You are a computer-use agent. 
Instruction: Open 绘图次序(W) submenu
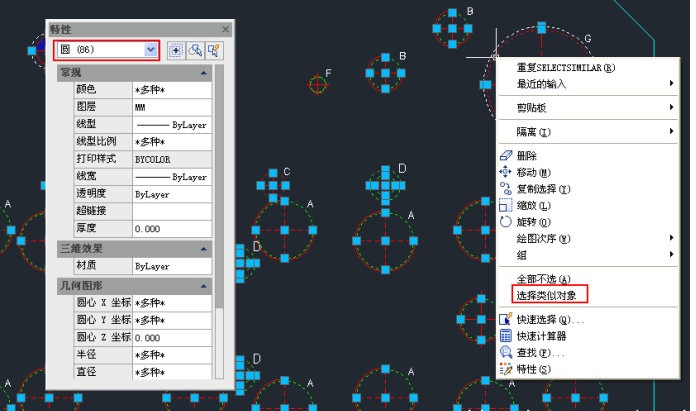click(588, 239)
